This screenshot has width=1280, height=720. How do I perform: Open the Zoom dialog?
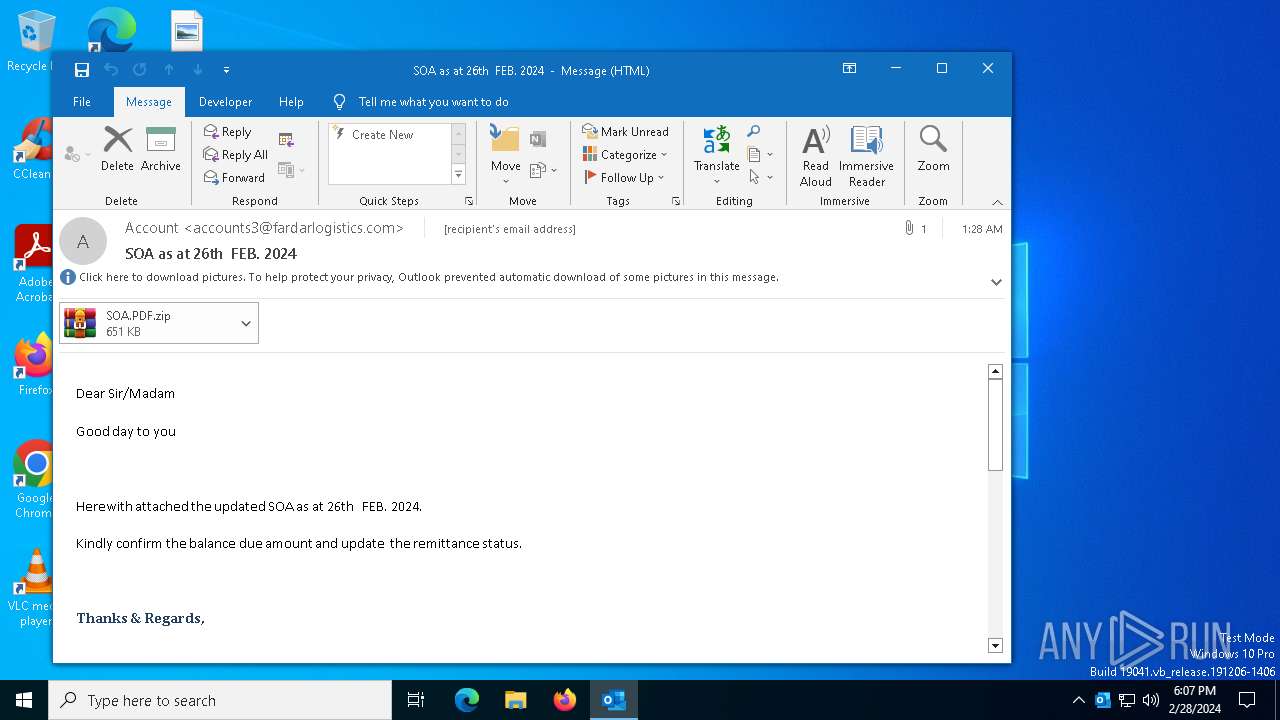(933, 149)
